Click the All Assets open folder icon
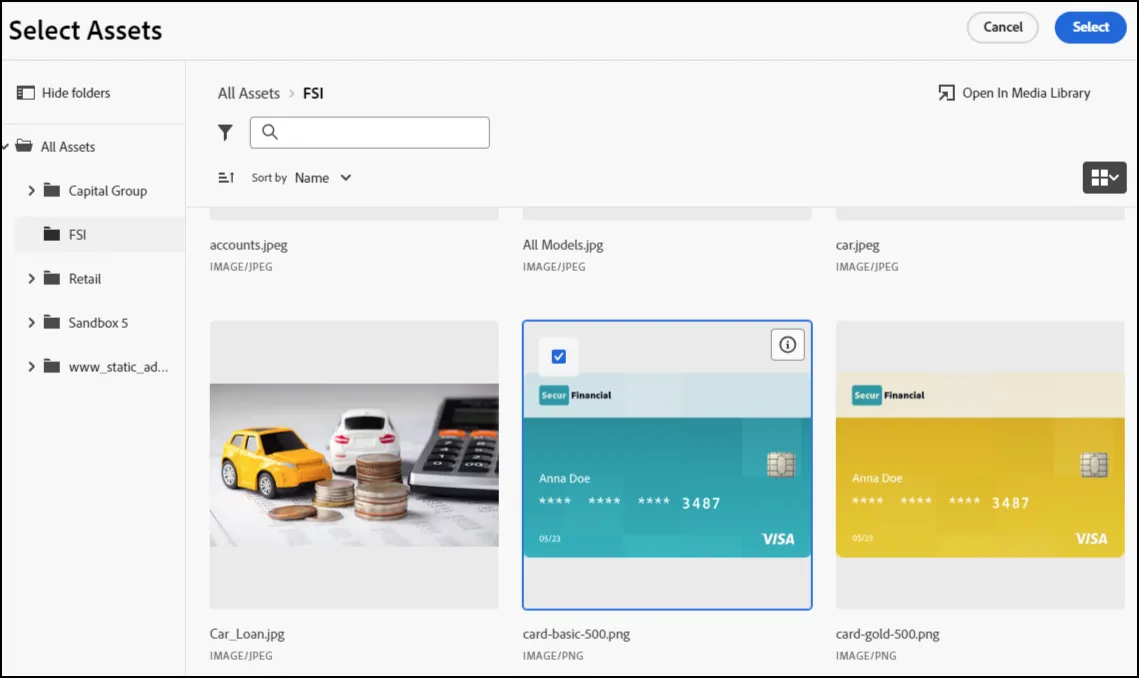This screenshot has width=1139, height=678. 24,146
